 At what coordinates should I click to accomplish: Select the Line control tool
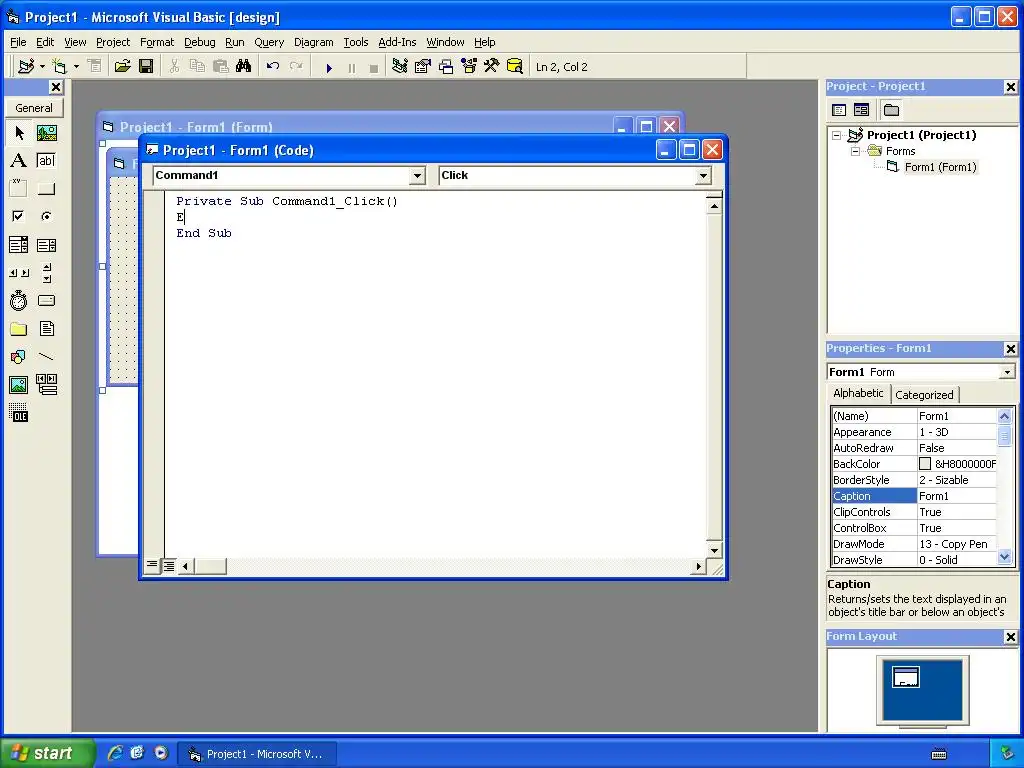coord(46,357)
